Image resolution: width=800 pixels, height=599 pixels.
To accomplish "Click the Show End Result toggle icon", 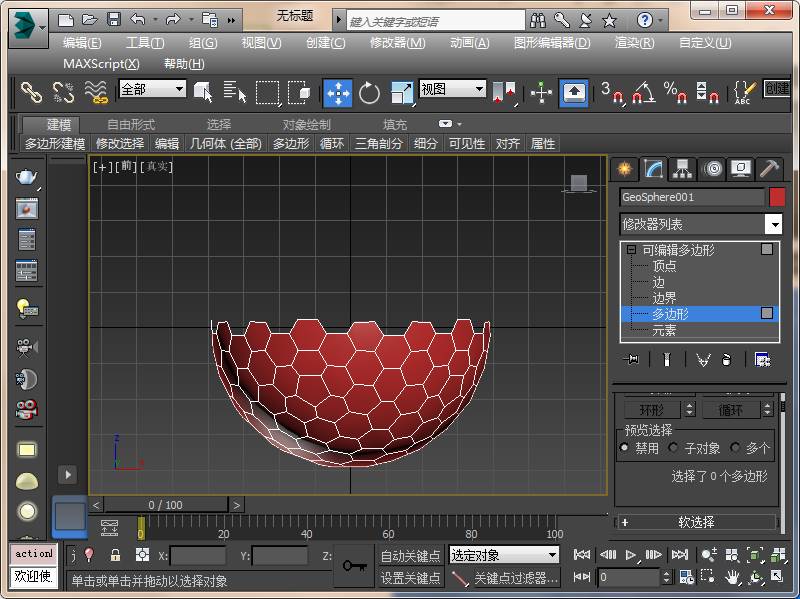I will click(666, 360).
